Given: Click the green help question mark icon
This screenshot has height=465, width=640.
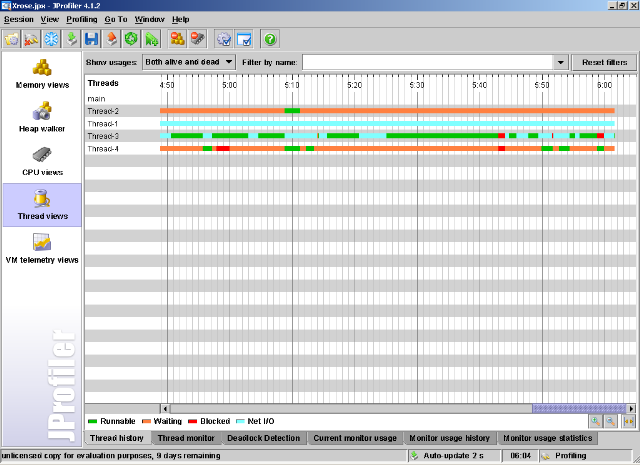Looking at the screenshot, I should pos(270,40).
